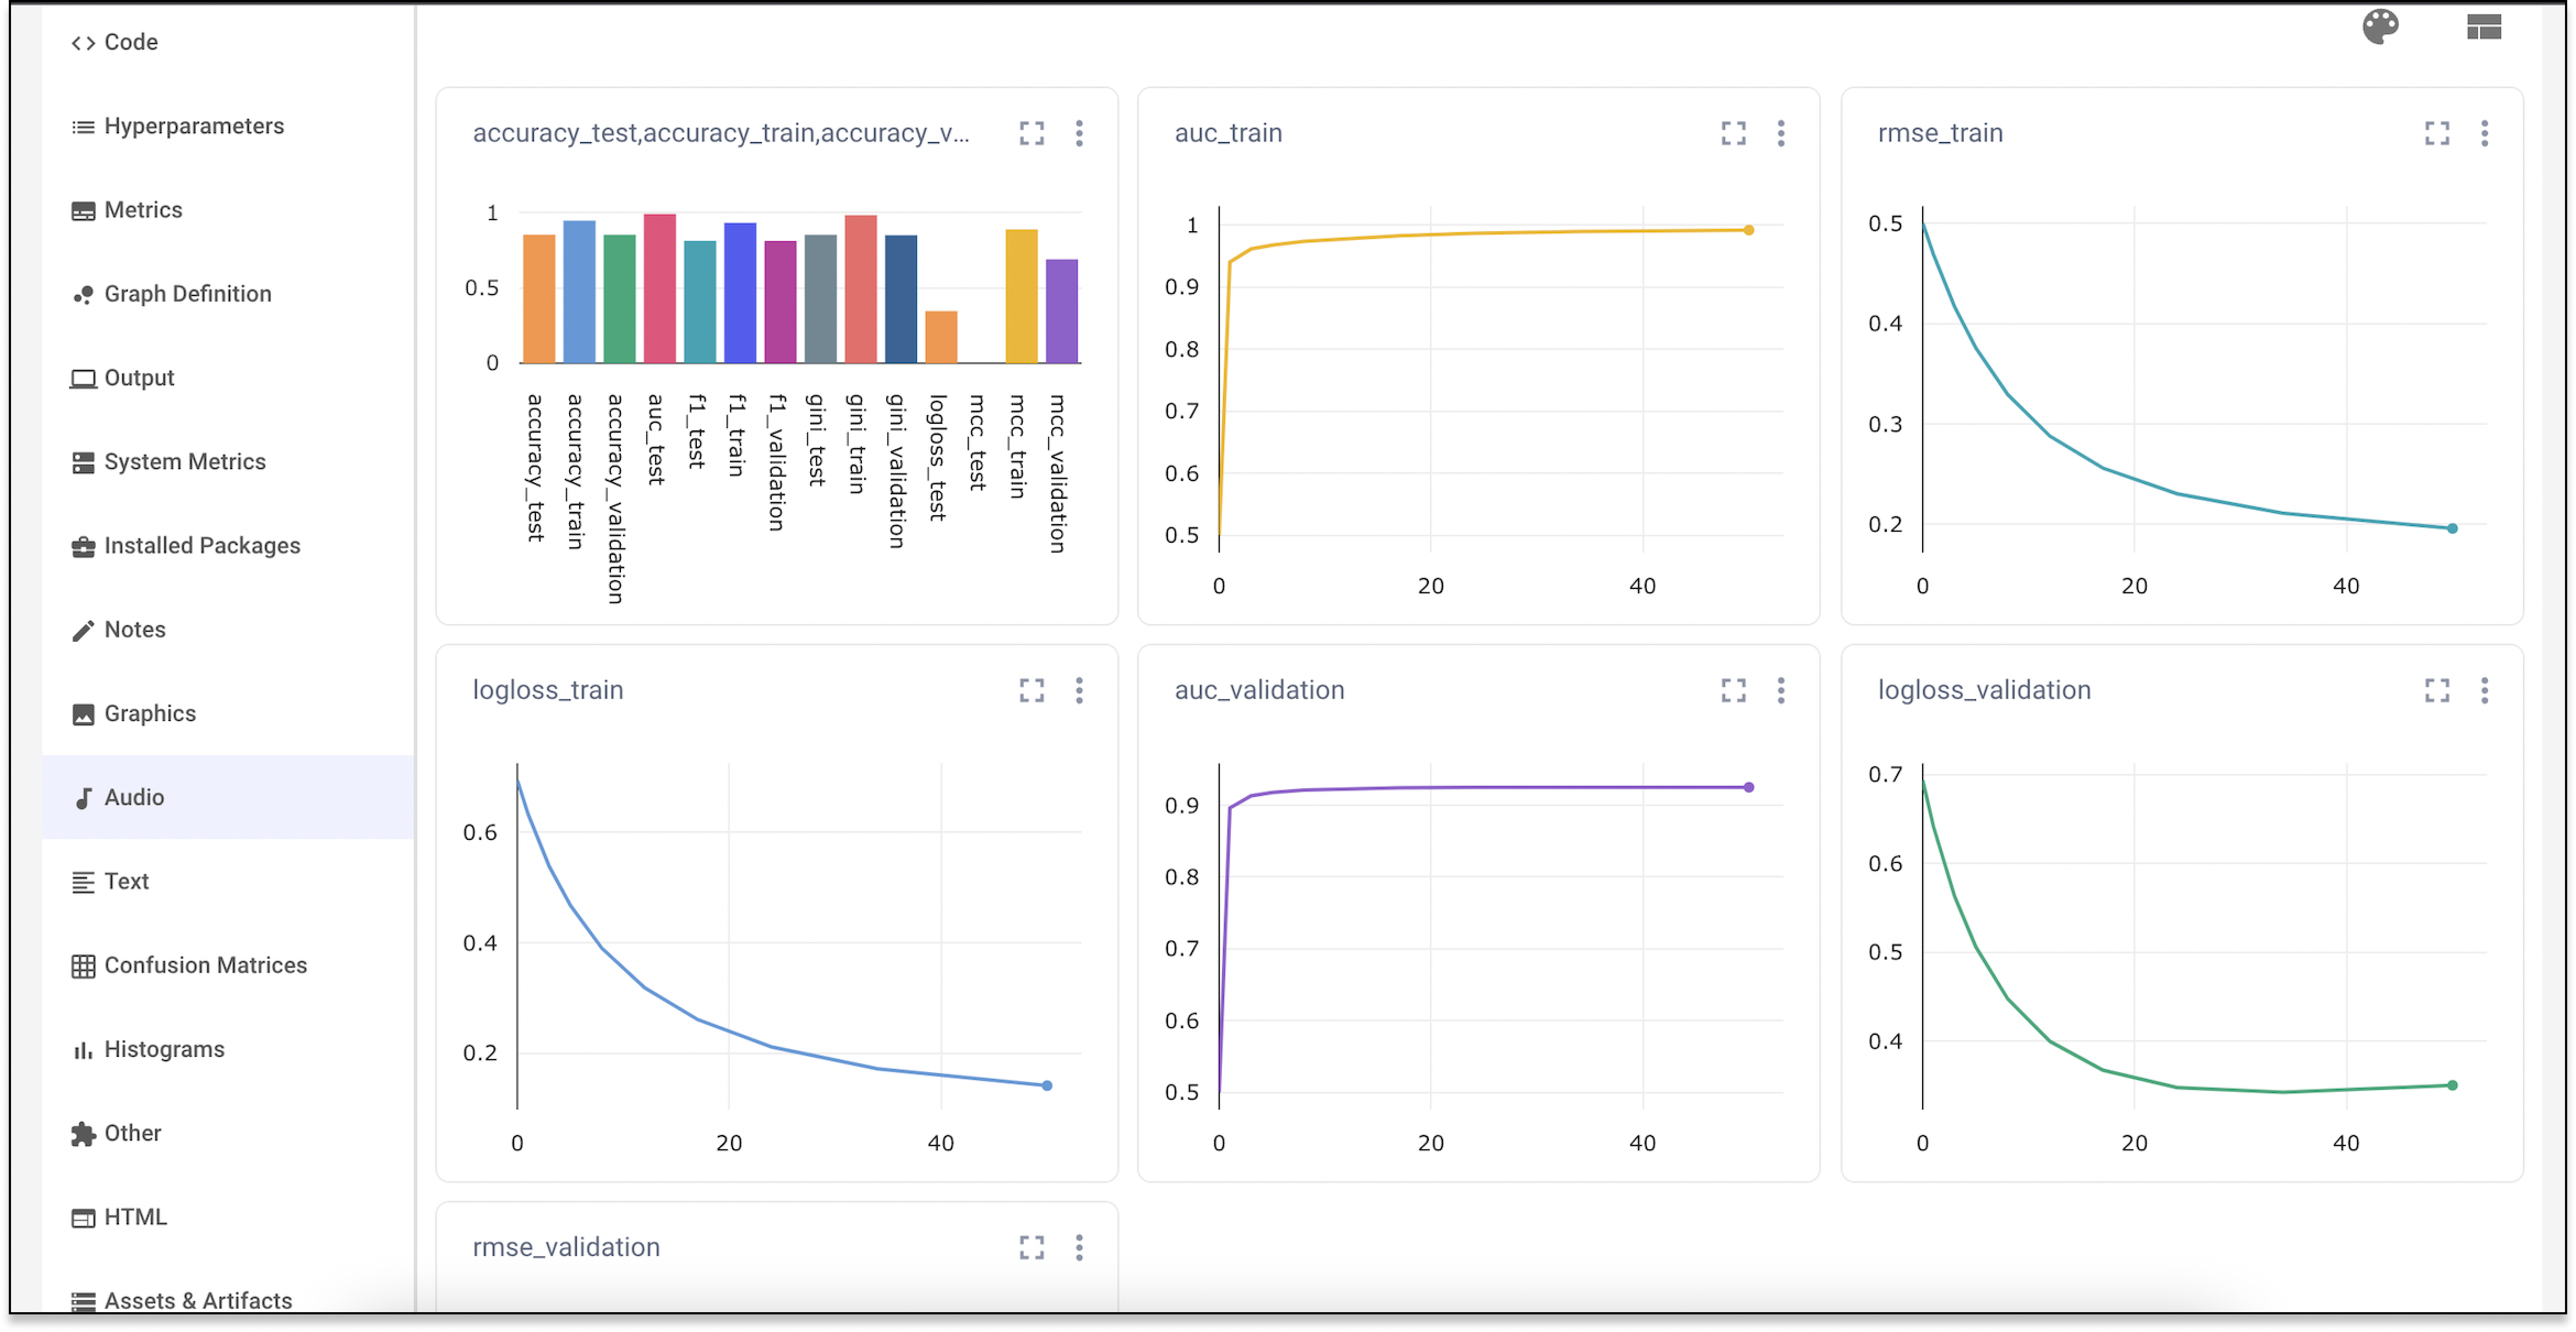Click the logloss_validation chart title
2576x1332 pixels.
[1984, 690]
